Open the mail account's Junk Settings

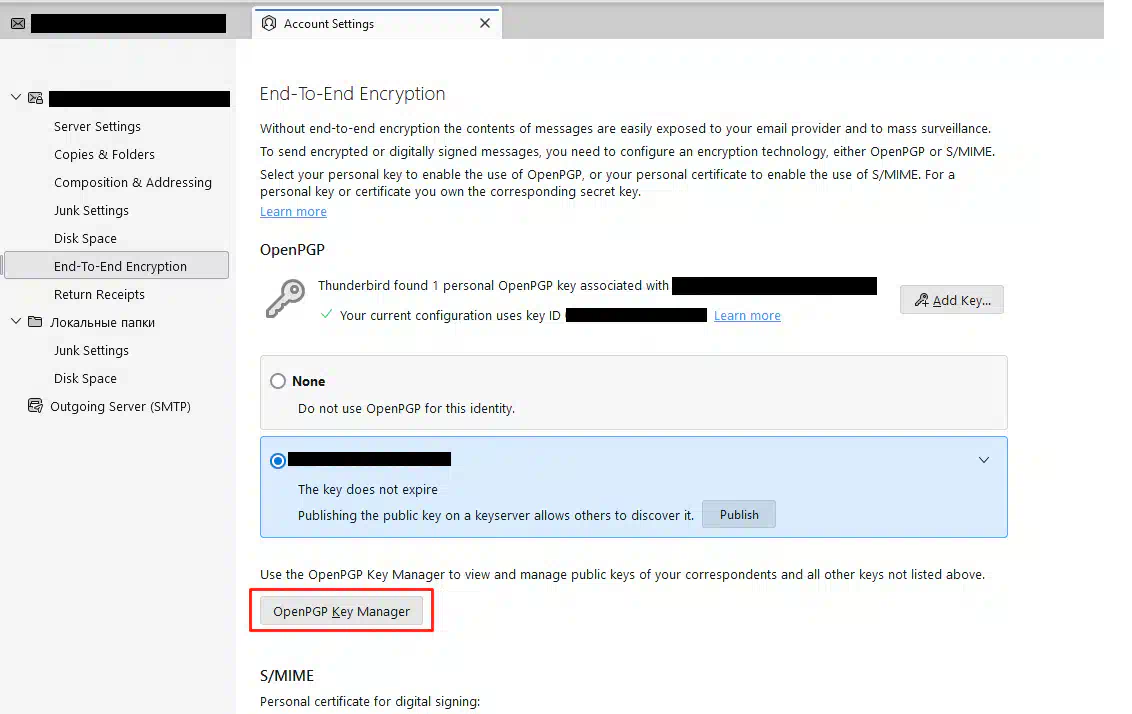91,211
